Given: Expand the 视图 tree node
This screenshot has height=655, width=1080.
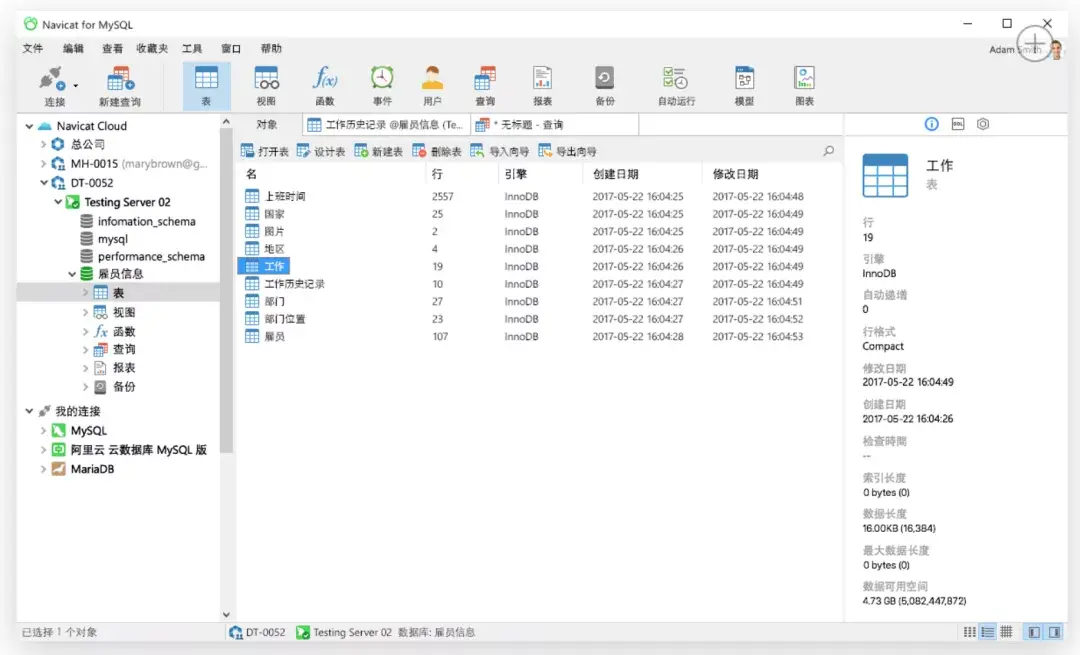Looking at the screenshot, I should (85, 312).
